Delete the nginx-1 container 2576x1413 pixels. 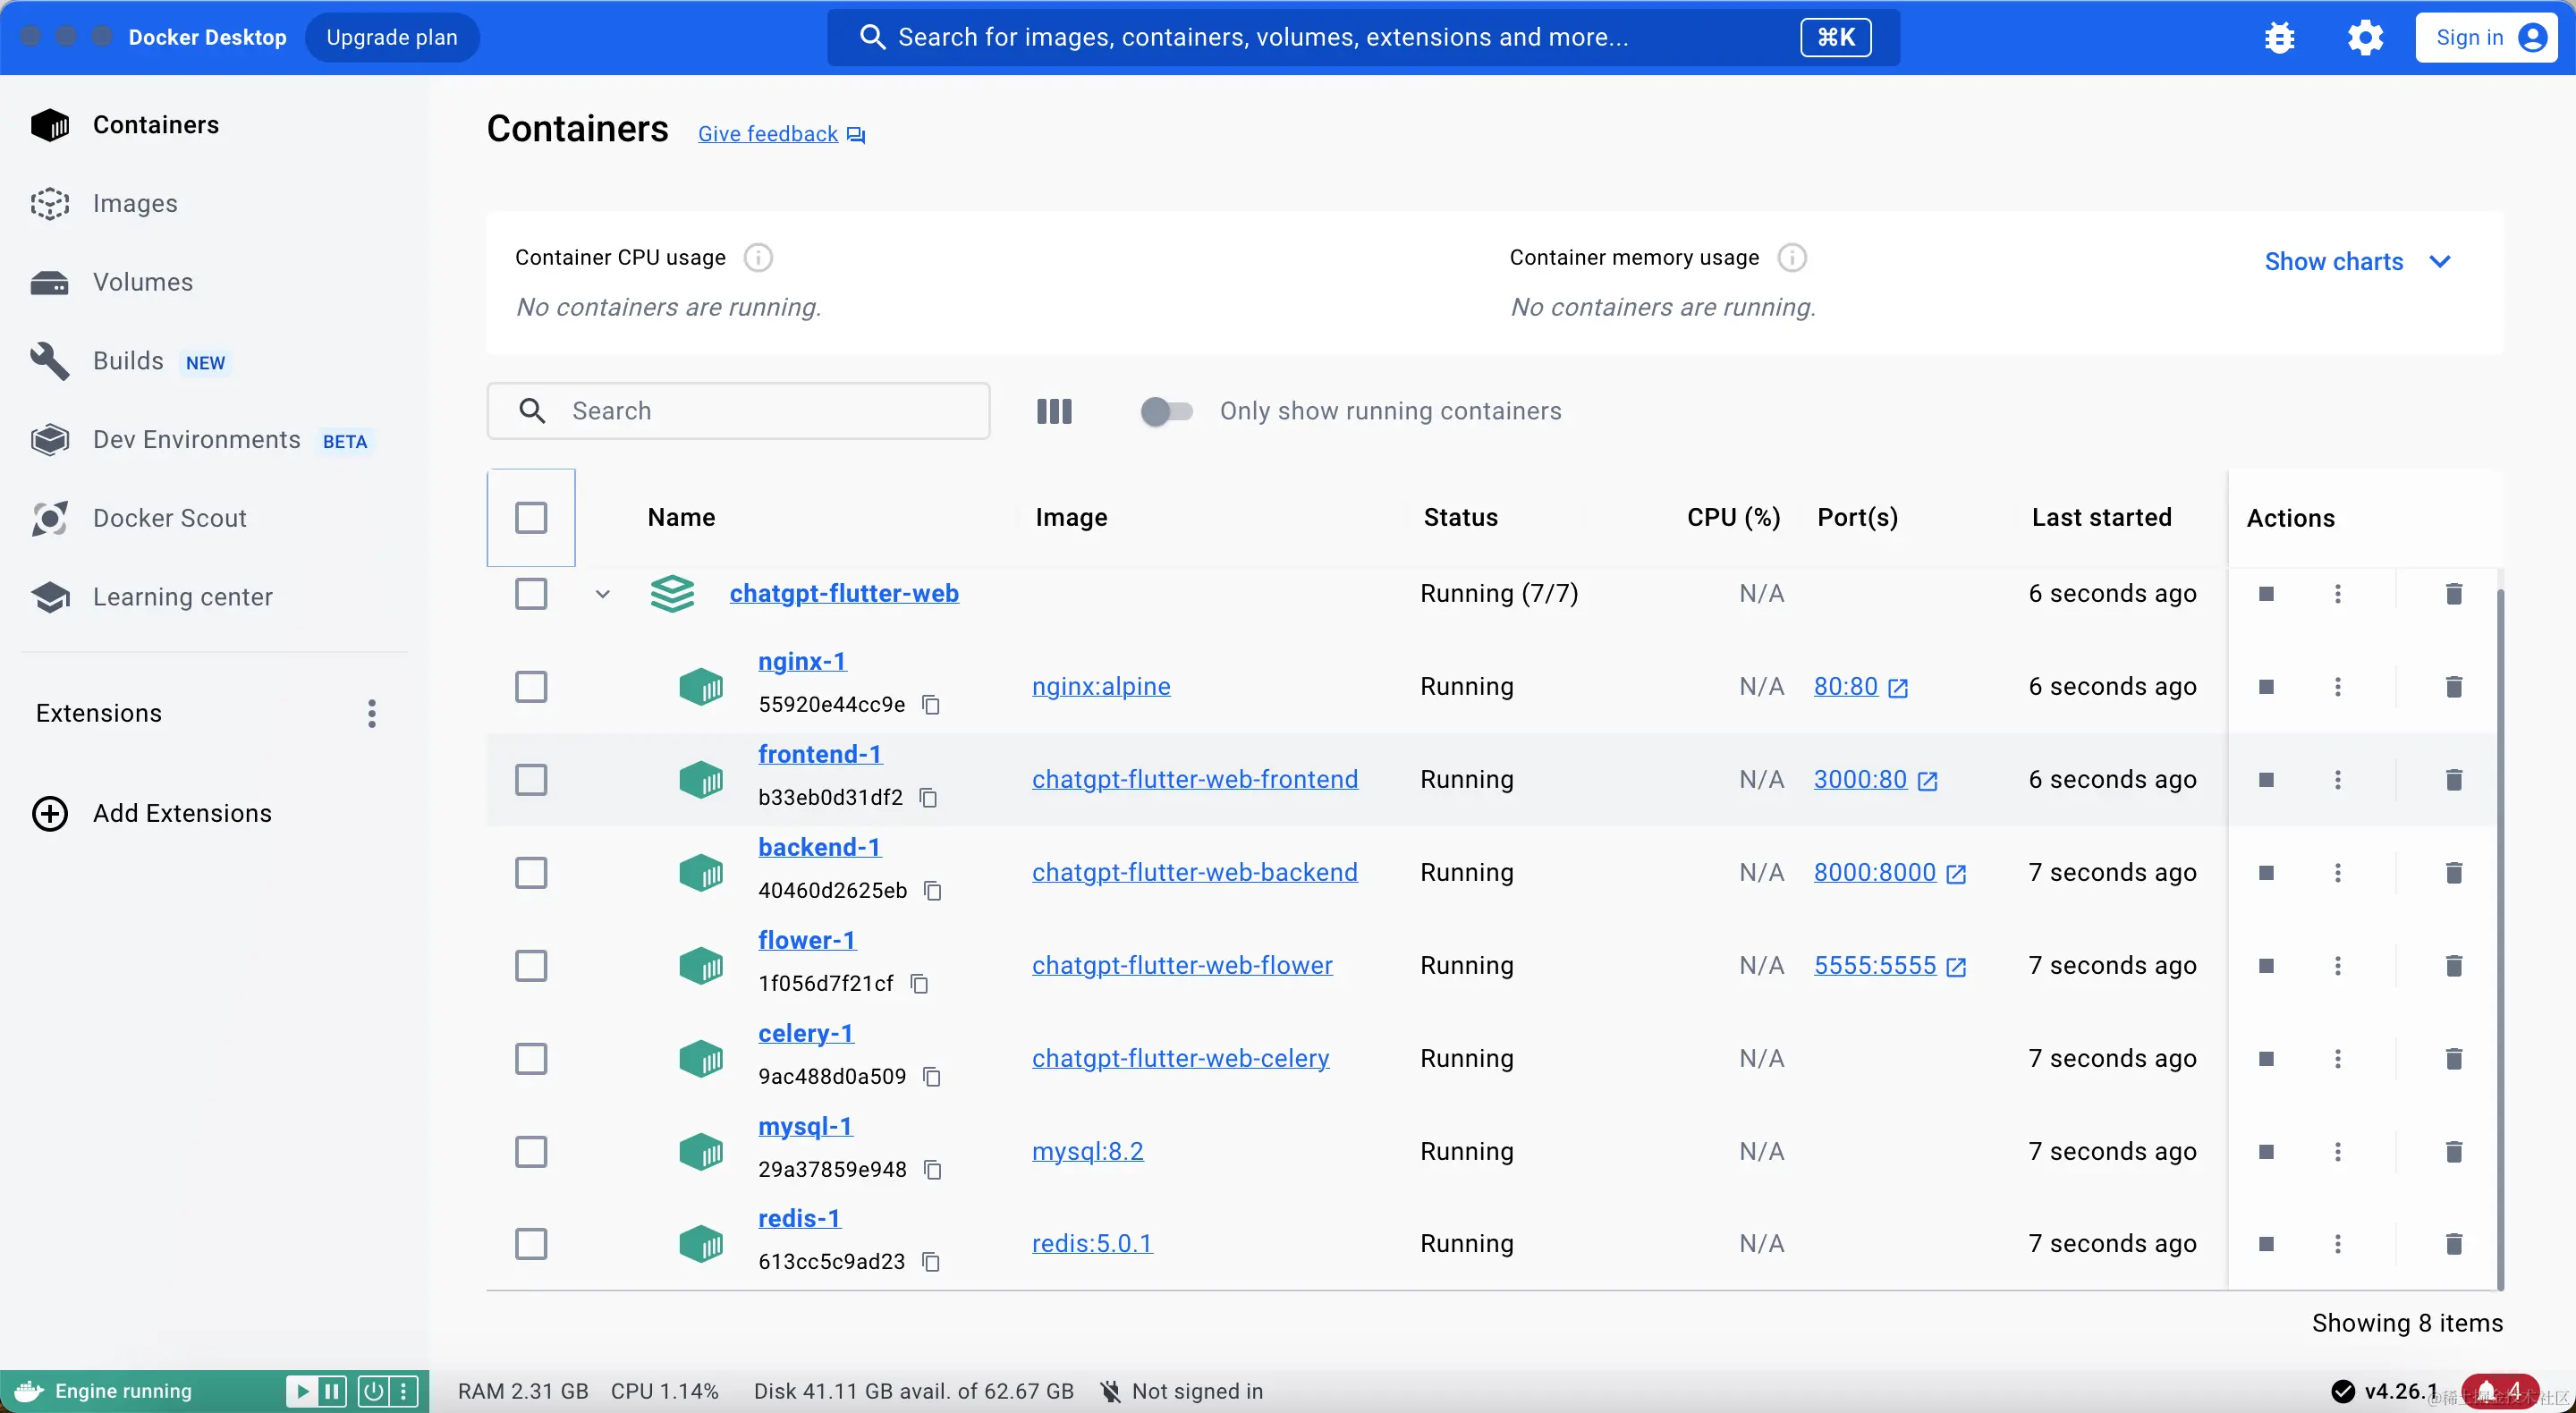point(2453,687)
